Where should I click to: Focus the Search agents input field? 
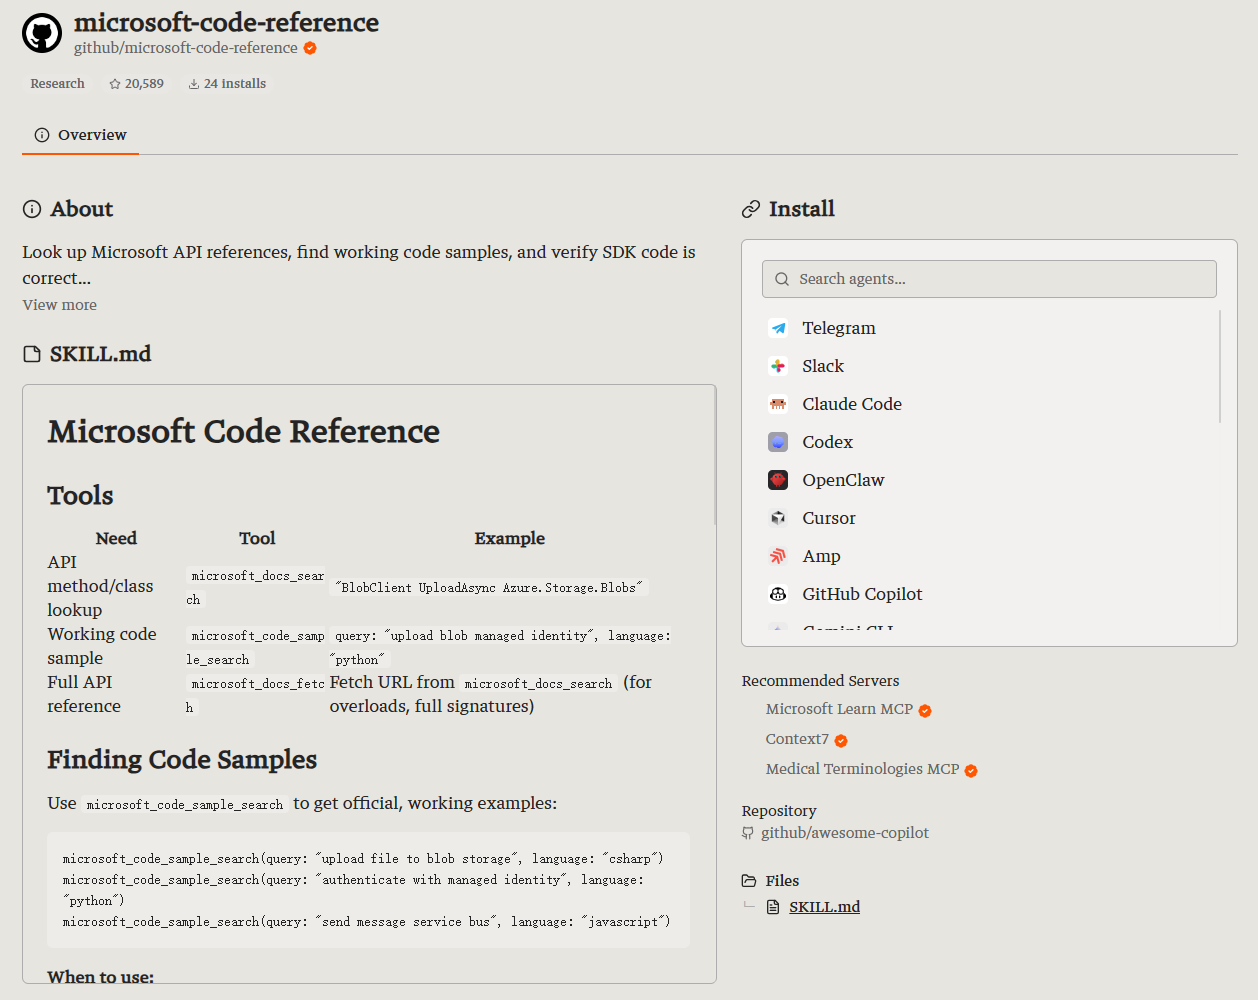pyautogui.click(x=989, y=279)
